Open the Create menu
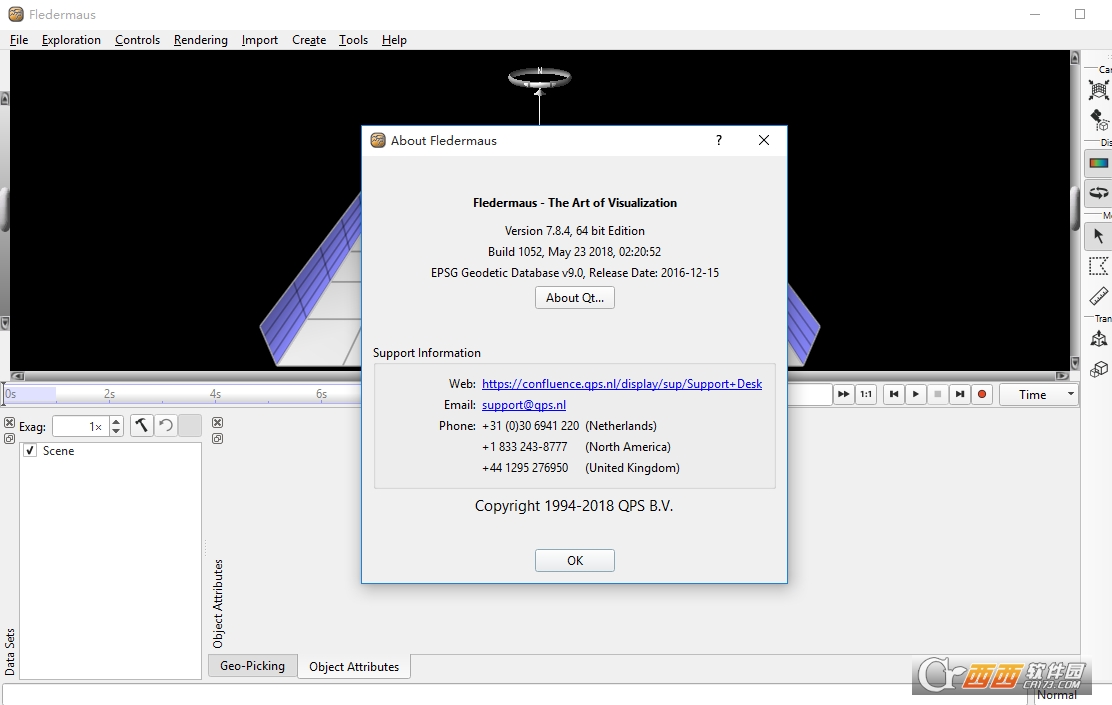The height and width of the screenshot is (705, 1112). (x=309, y=40)
